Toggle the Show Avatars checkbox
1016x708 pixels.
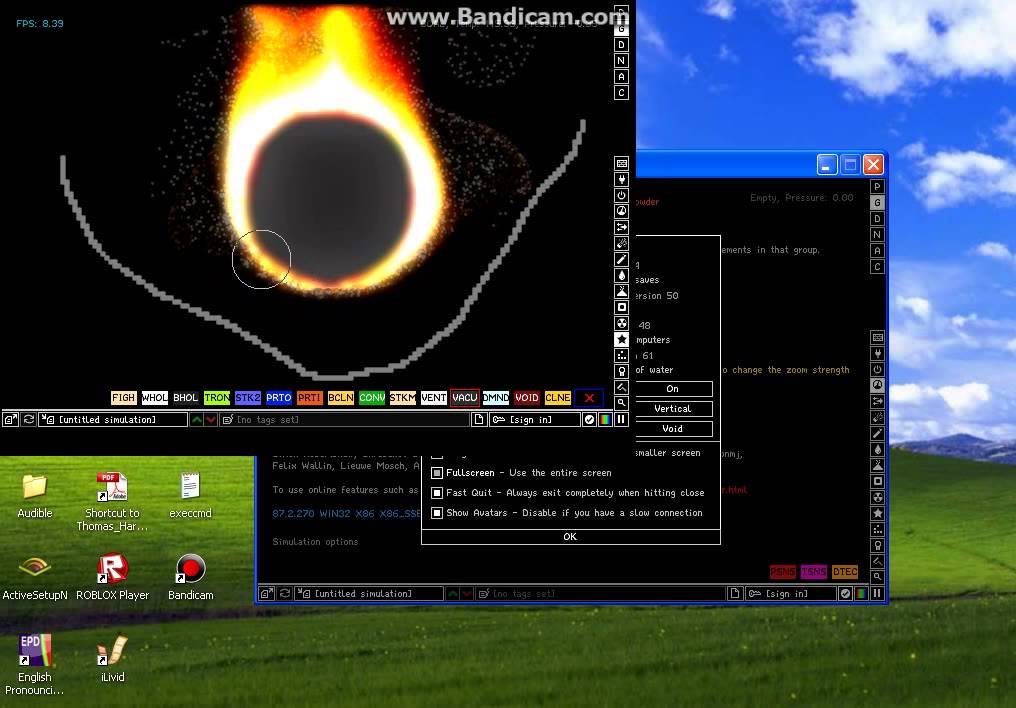pos(437,513)
